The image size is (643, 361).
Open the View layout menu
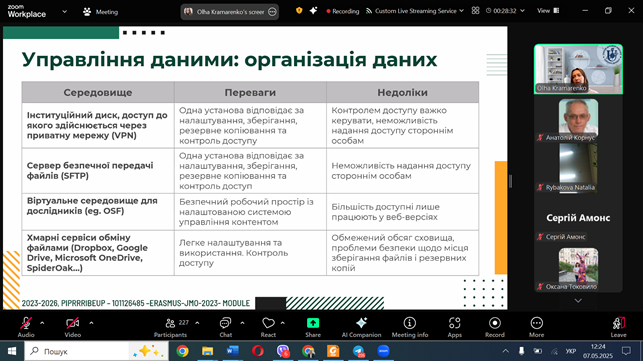(548, 11)
